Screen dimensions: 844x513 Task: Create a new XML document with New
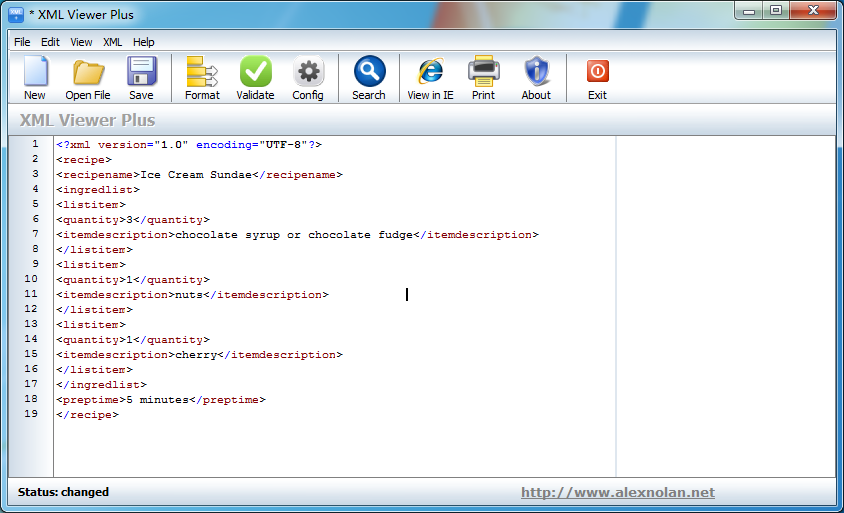coord(35,78)
